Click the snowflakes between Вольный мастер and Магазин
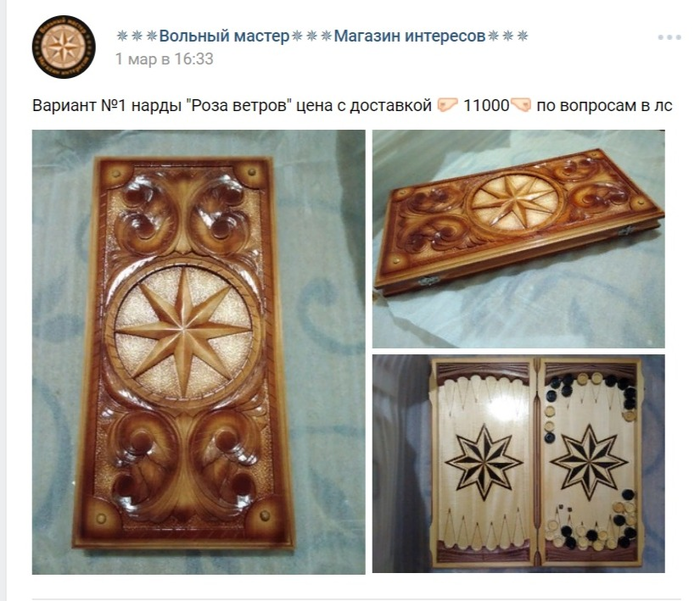This screenshot has width=700, height=601. click(x=312, y=36)
